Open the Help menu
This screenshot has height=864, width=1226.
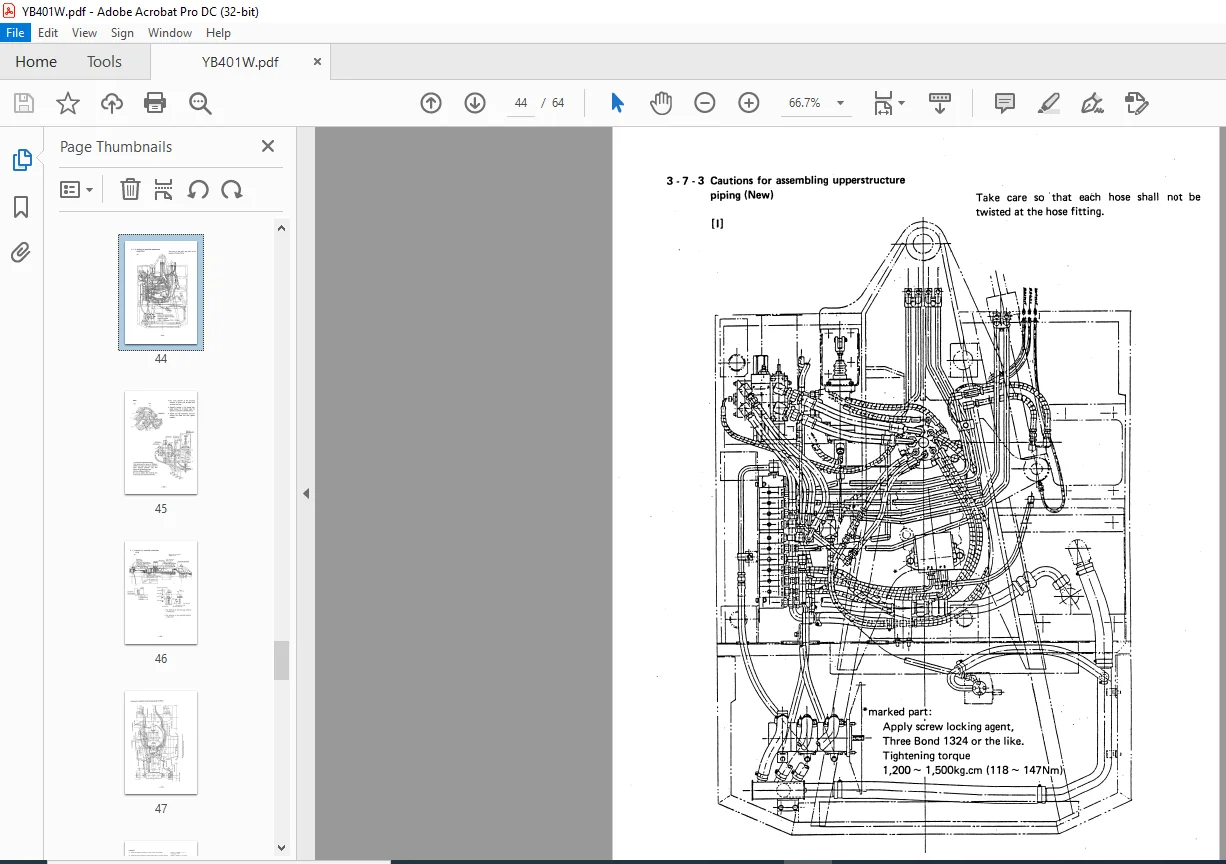(x=218, y=33)
